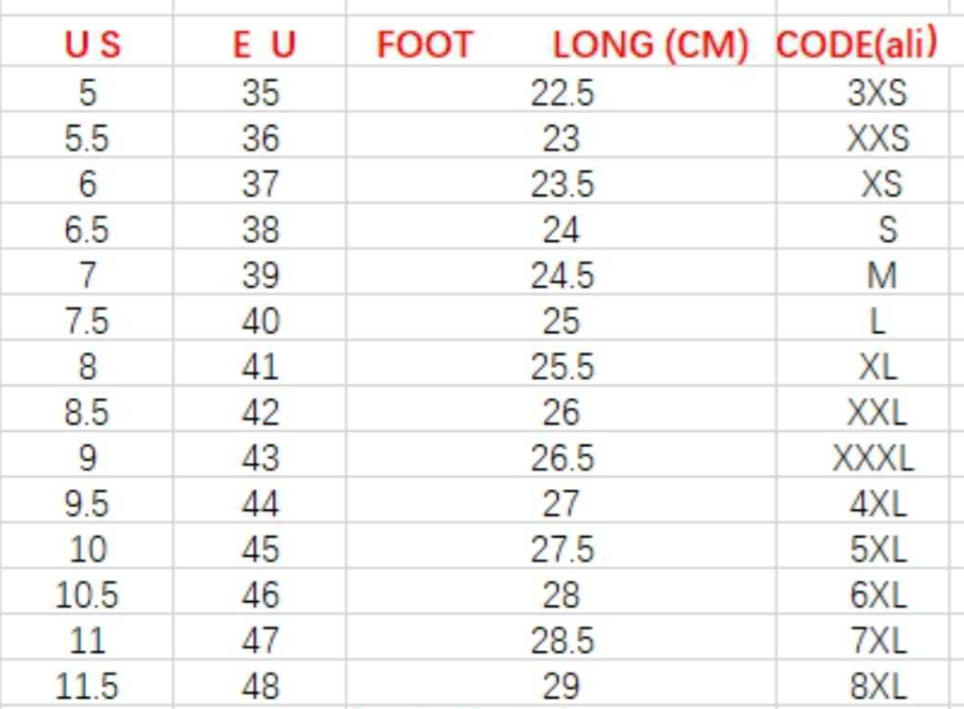Select the XXXL code cell
Screen dimensions: 964x709
coord(873,458)
